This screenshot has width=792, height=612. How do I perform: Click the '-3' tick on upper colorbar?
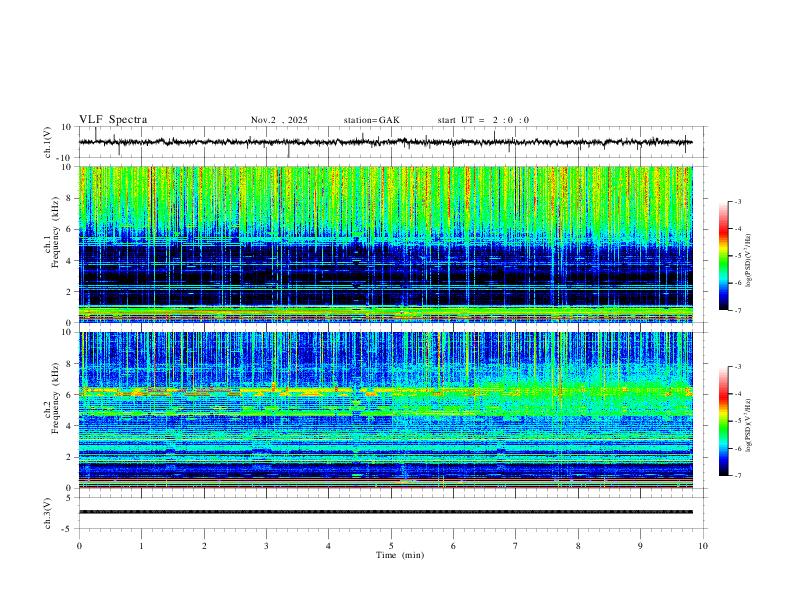(x=737, y=201)
